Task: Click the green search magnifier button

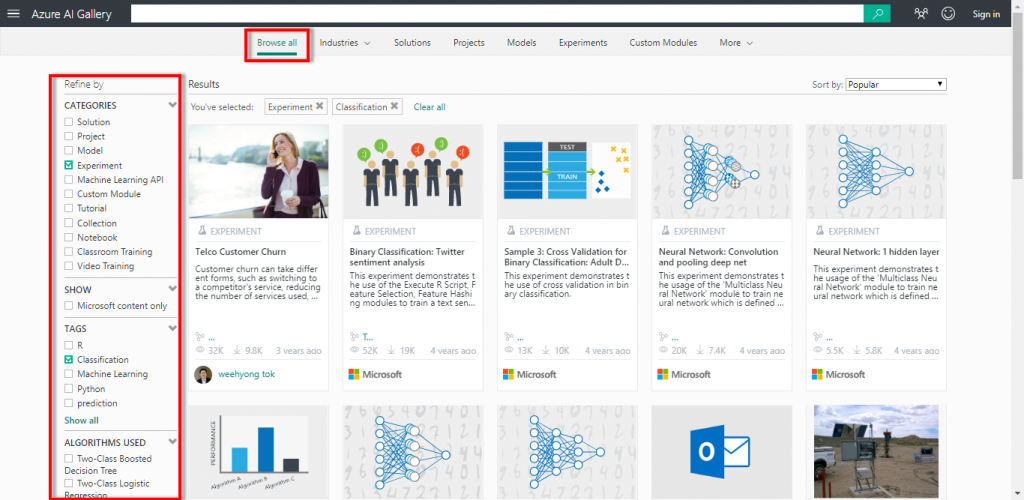Action: tap(877, 14)
